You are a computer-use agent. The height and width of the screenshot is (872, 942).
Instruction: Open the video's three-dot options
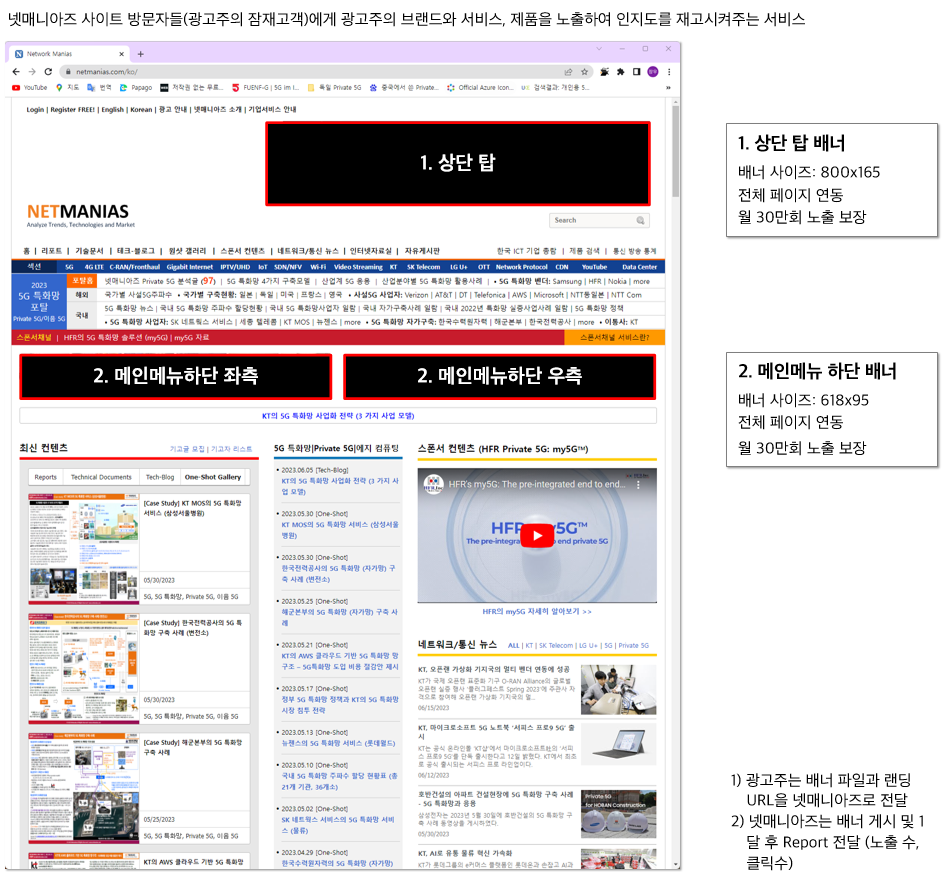pos(638,484)
